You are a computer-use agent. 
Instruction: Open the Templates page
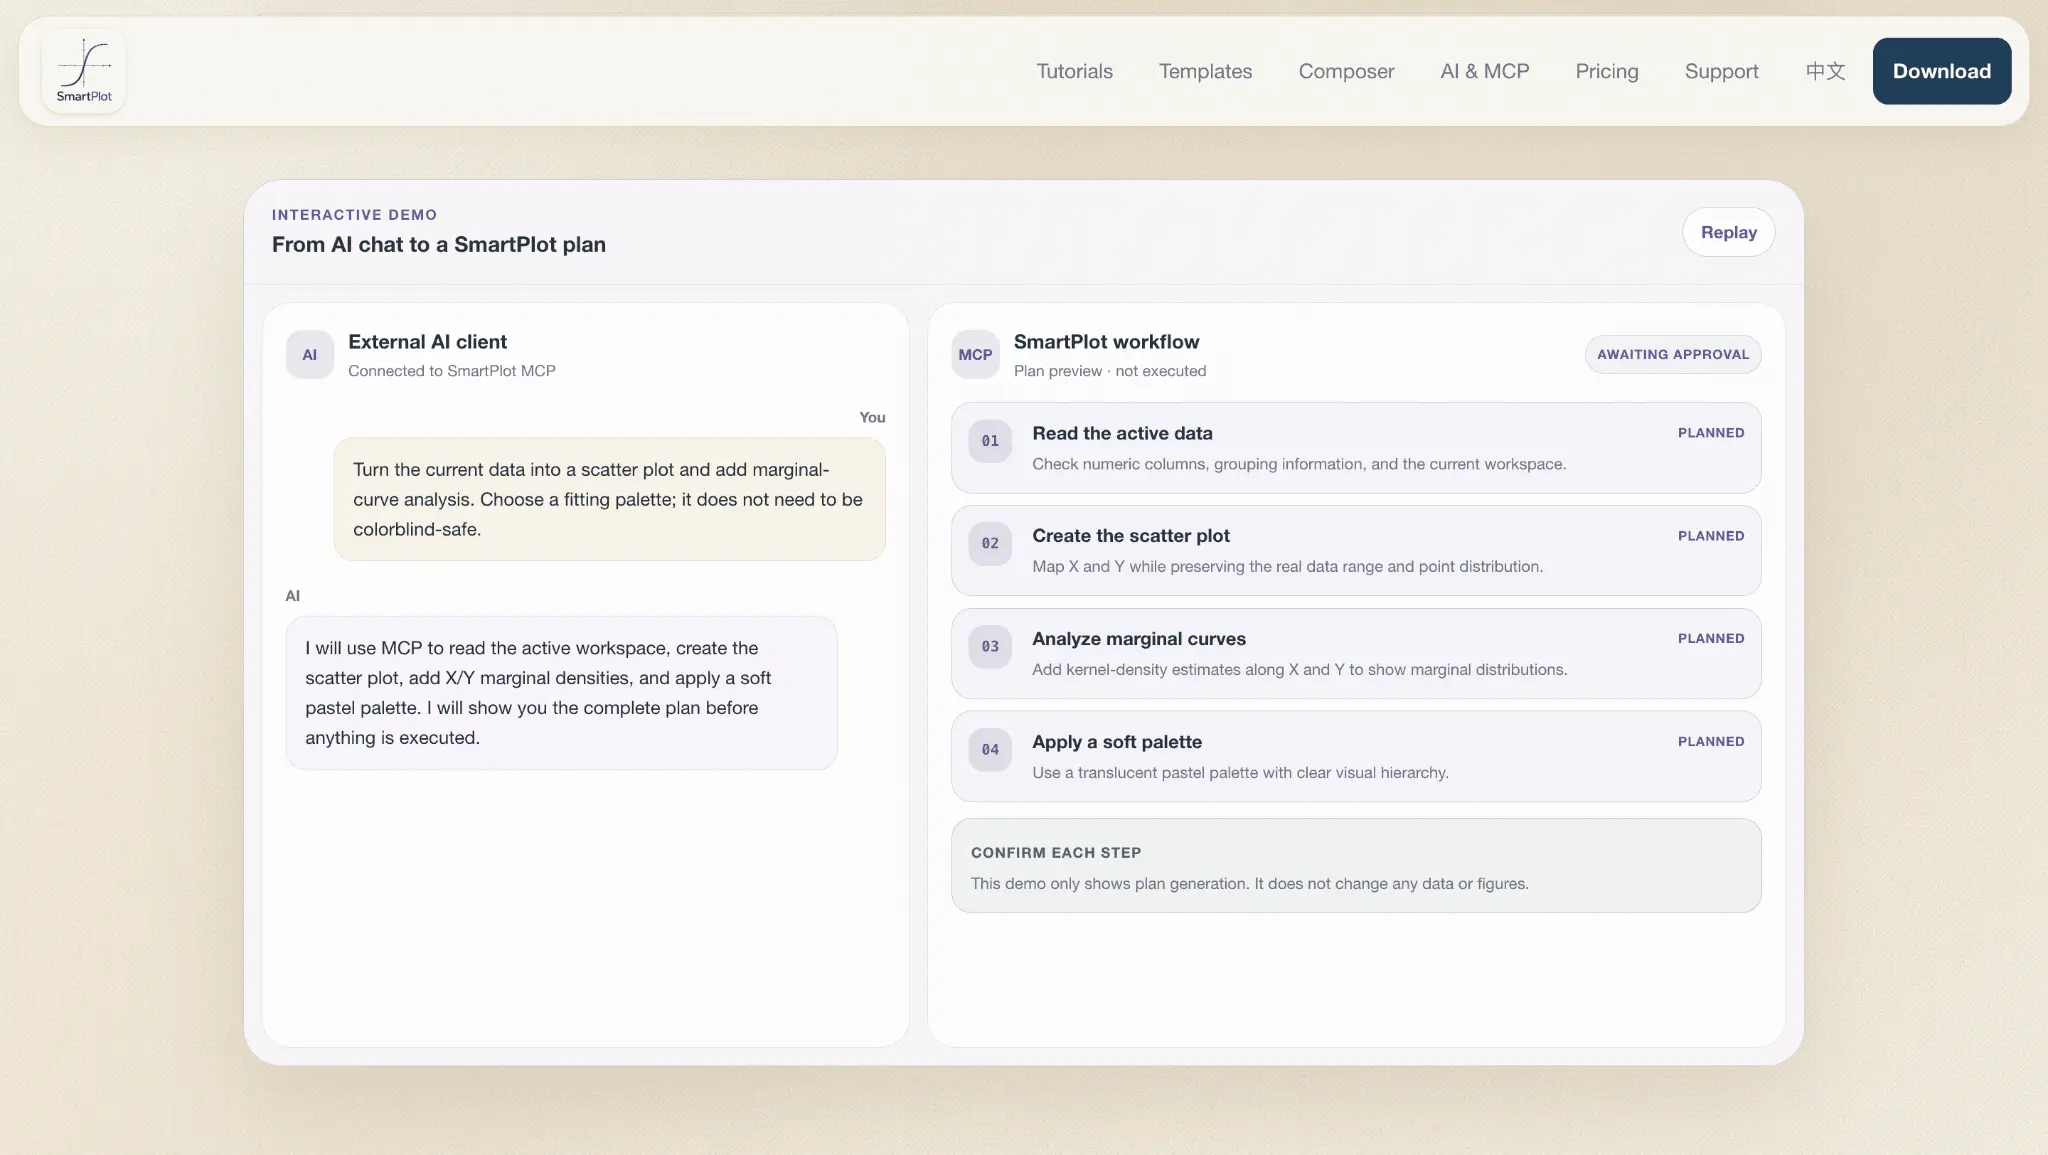(x=1205, y=71)
